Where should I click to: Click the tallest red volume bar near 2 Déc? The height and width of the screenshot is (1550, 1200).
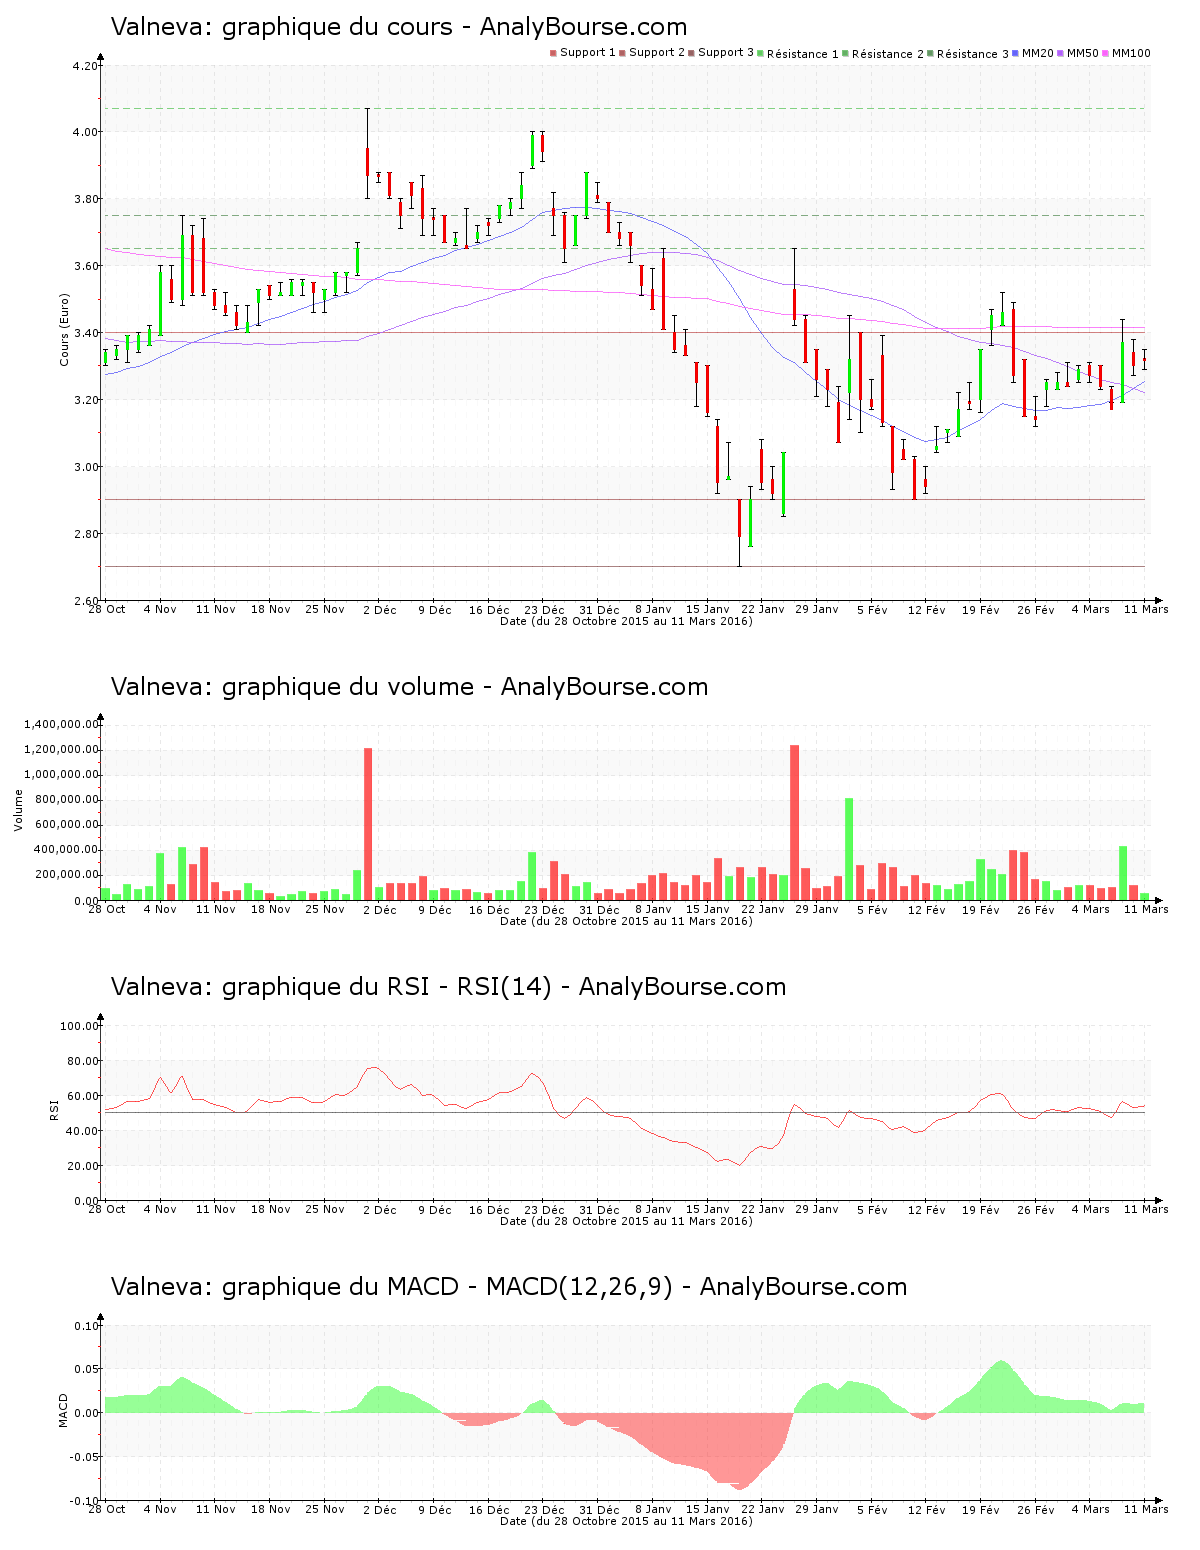pos(368,824)
